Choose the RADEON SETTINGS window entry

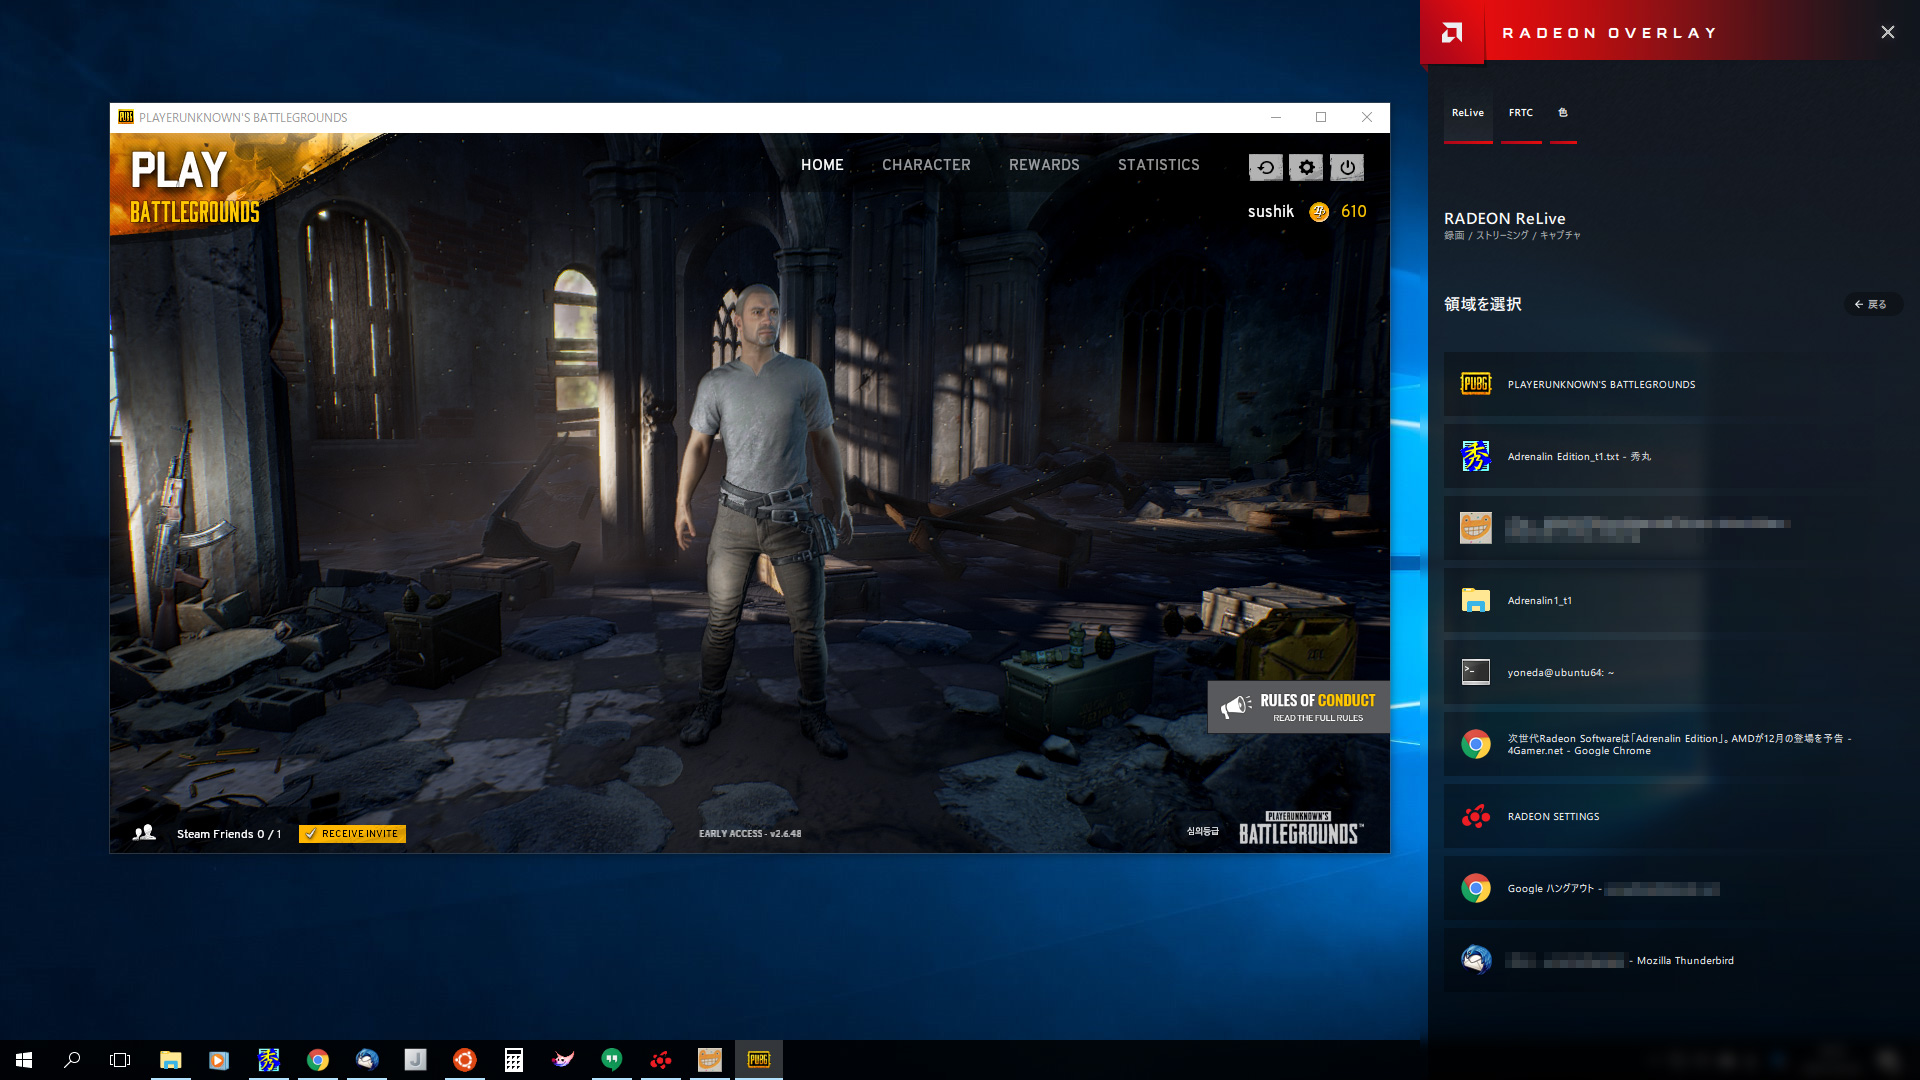point(1553,816)
